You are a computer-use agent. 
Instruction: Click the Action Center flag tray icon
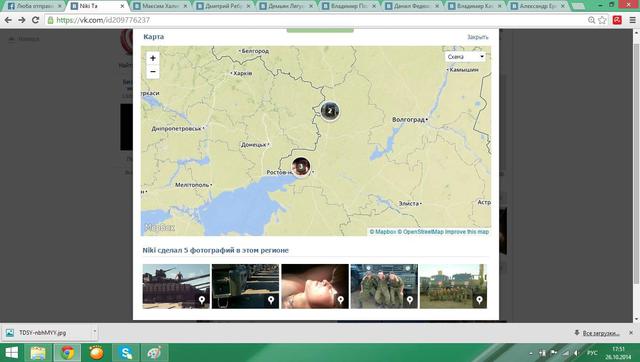[x=554, y=353]
